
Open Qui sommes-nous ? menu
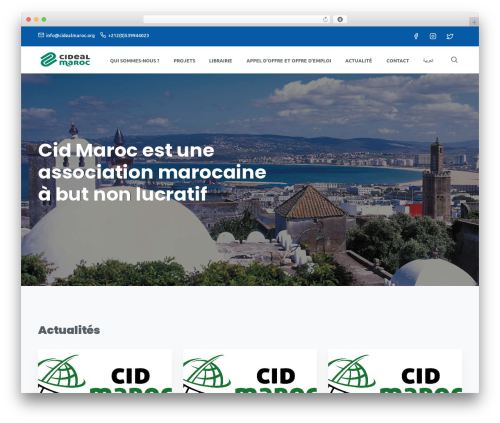[x=135, y=61]
